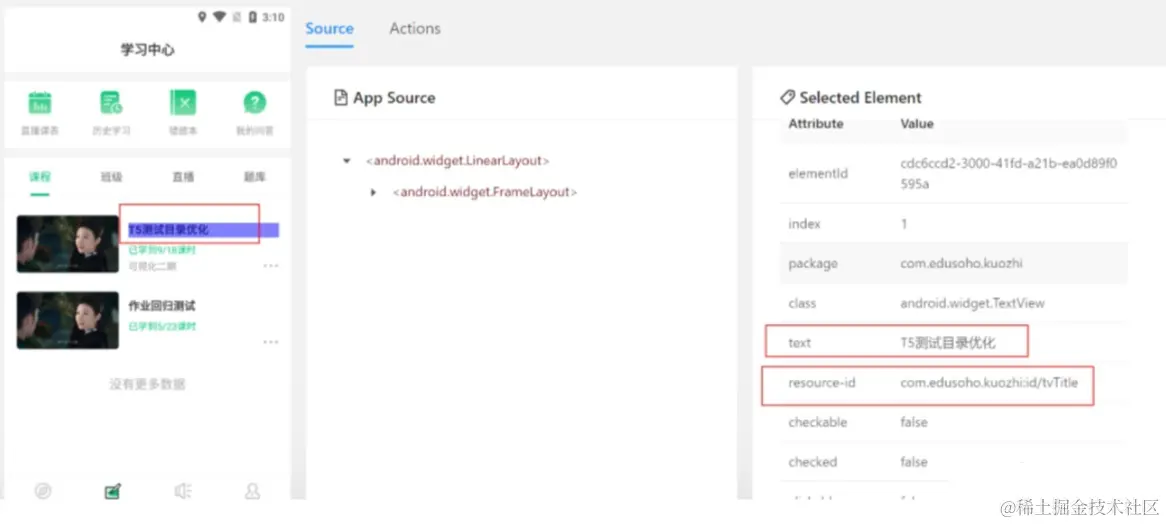1166x524 pixels.
Task: Switch to the Actions tab
Action: pyautogui.click(x=415, y=28)
